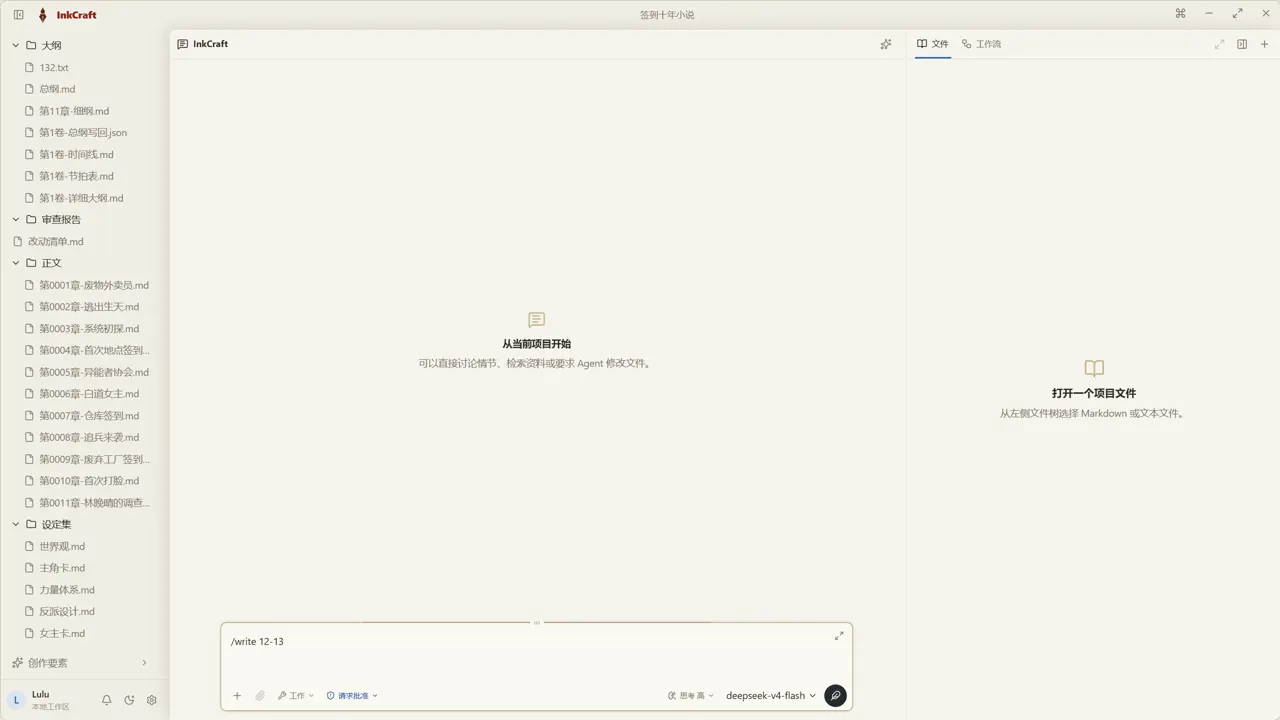Click the plus icon in chat input
Screen dimensions: 1280x720
click(237, 695)
